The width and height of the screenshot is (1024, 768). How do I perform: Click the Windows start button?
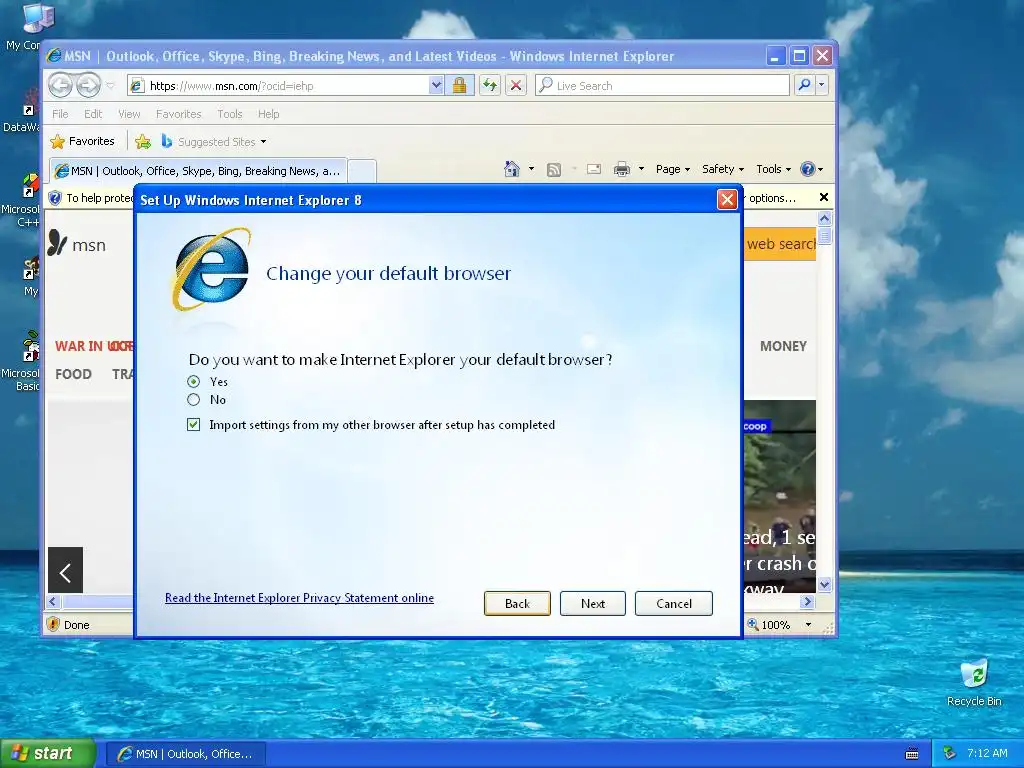click(48, 754)
